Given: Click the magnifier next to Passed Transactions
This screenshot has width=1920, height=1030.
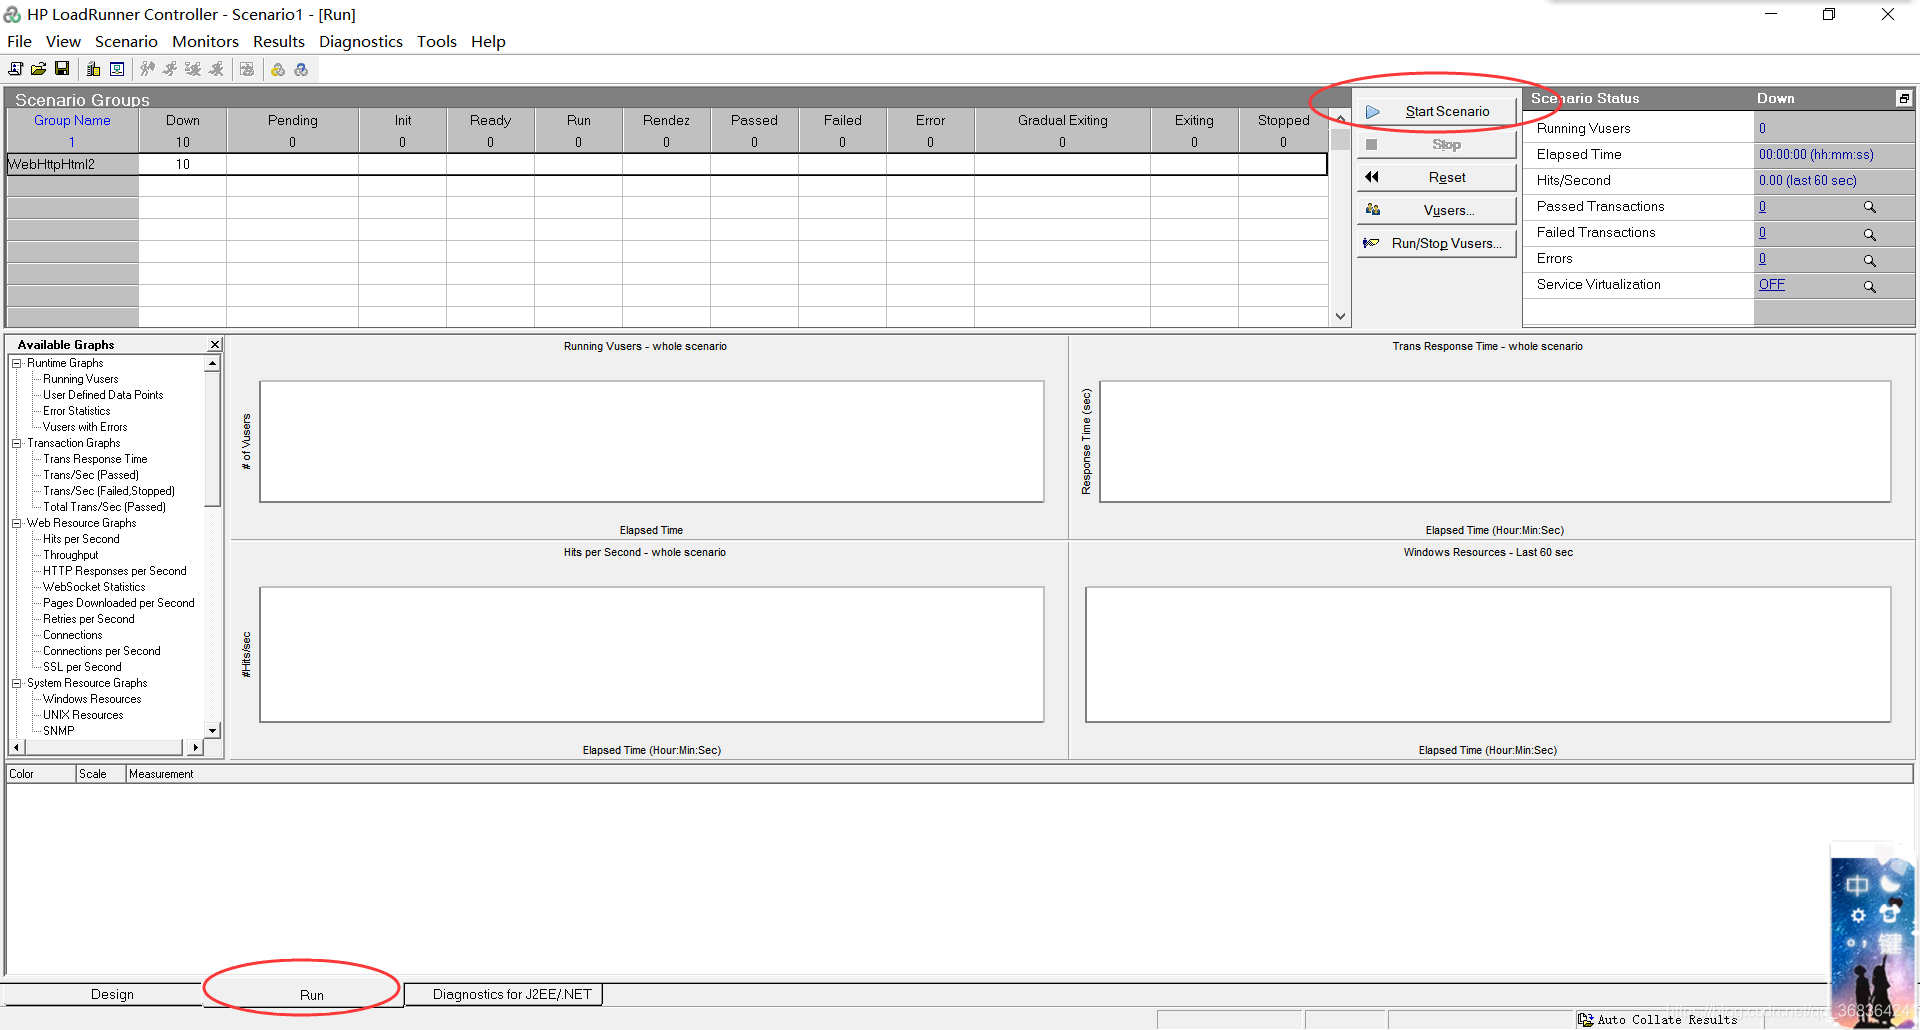Looking at the screenshot, I should (1869, 207).
